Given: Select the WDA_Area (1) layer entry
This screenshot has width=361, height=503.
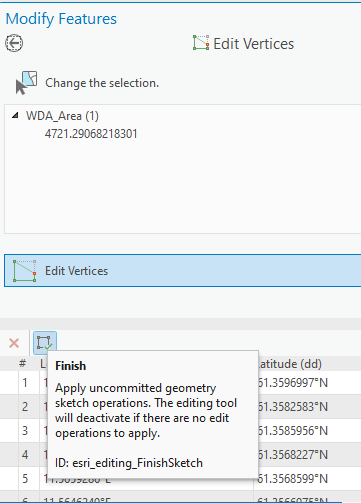Looking at the screenshot, I should pos(62,116).
